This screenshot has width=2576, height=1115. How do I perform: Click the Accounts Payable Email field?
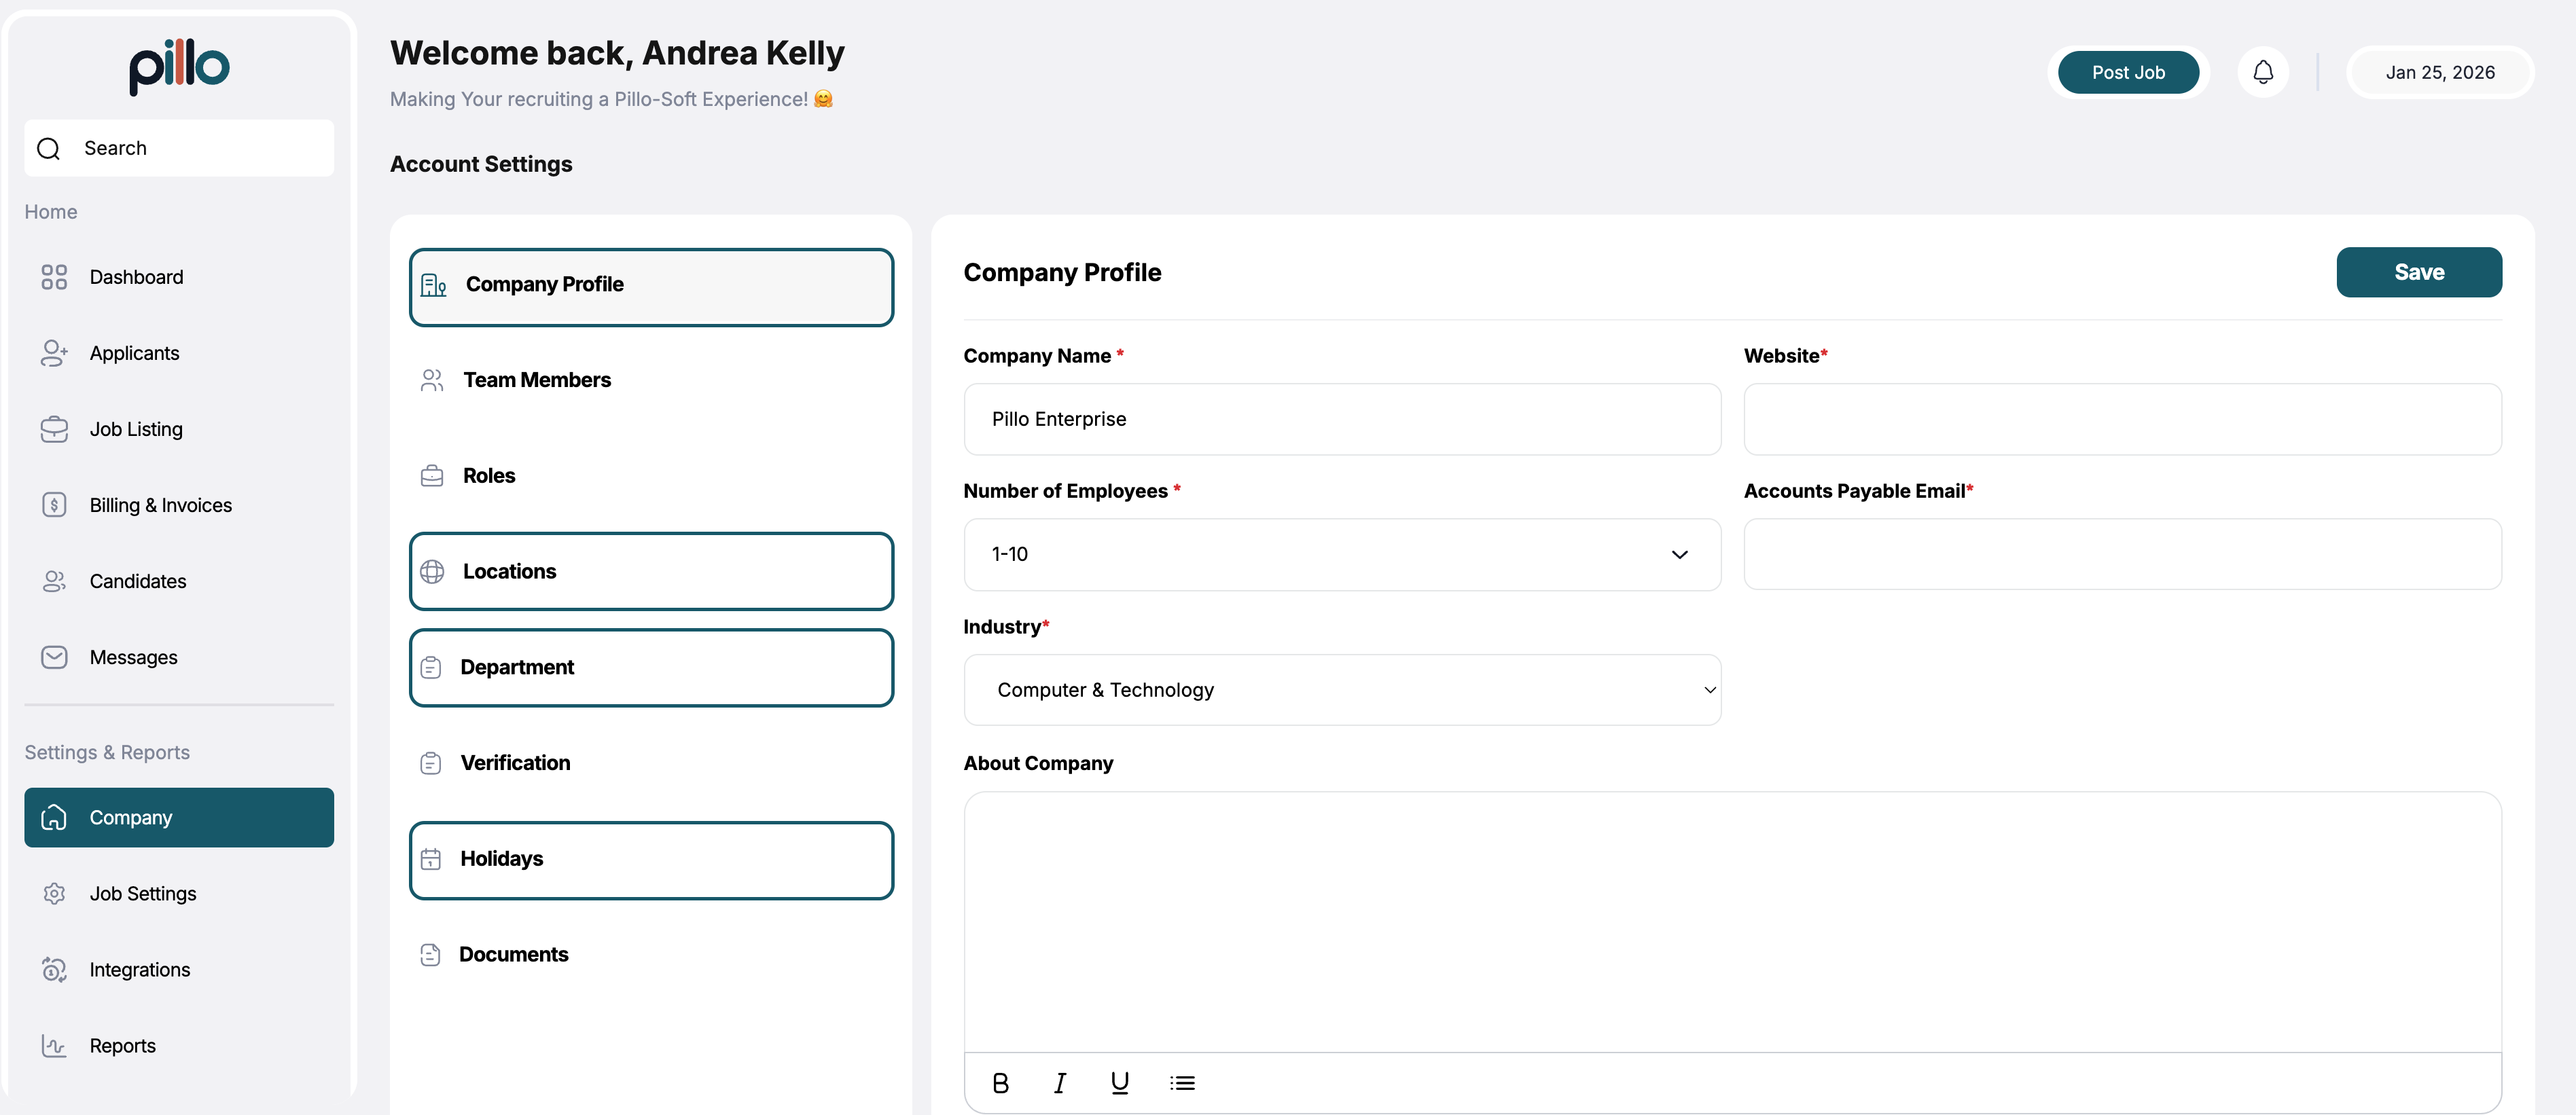pyautogui.click(x=2122, y=554)
